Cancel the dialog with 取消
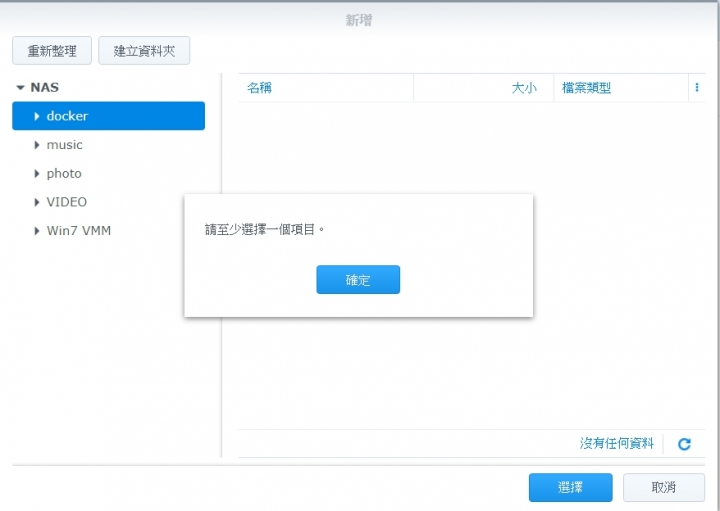Image resolution: width=720 pixels, height=511 pixels. [x=664, y=487]
